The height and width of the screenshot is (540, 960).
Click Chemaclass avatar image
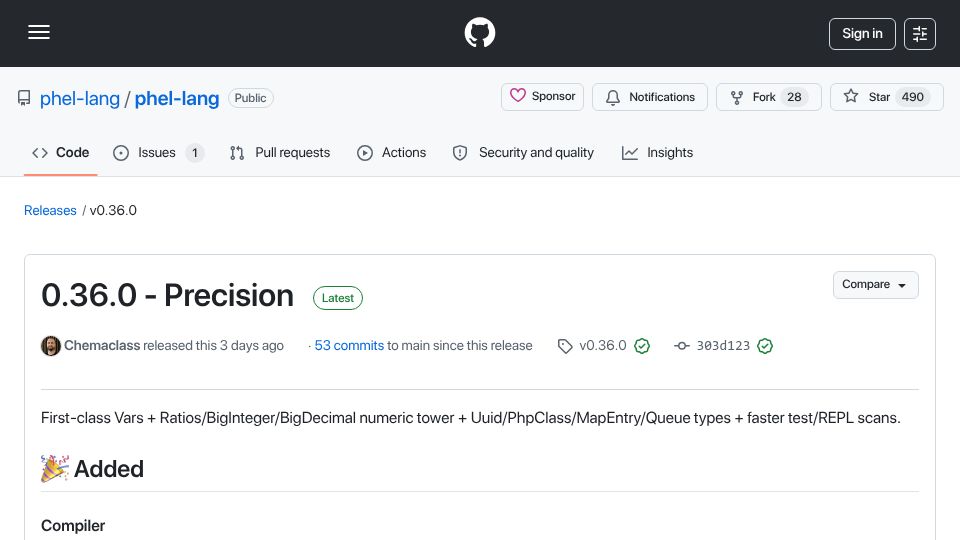coord(51,346)
